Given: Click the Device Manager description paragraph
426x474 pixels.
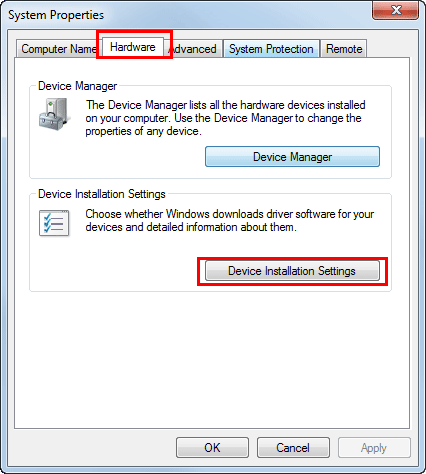Looking at the screenshot, I should pyautogui.click(x=225, y=118).
